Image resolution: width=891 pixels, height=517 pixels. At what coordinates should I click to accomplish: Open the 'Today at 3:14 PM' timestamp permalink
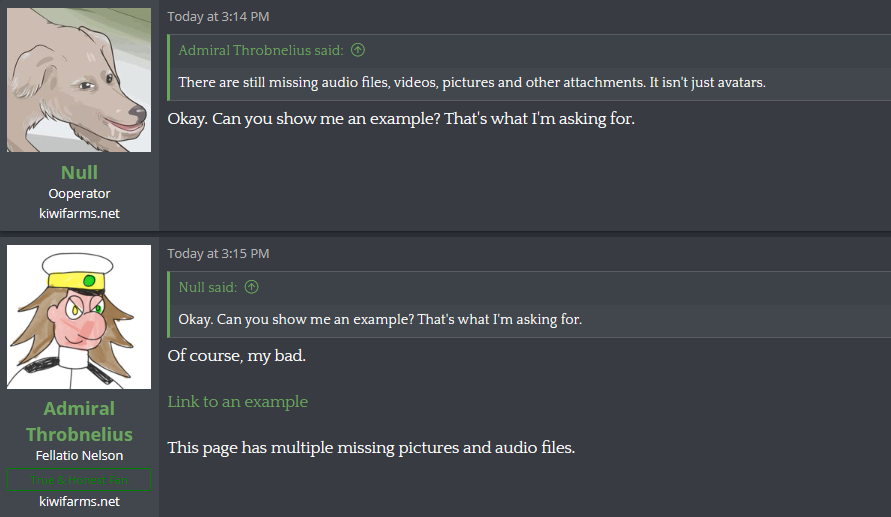[x=218, y=16]
